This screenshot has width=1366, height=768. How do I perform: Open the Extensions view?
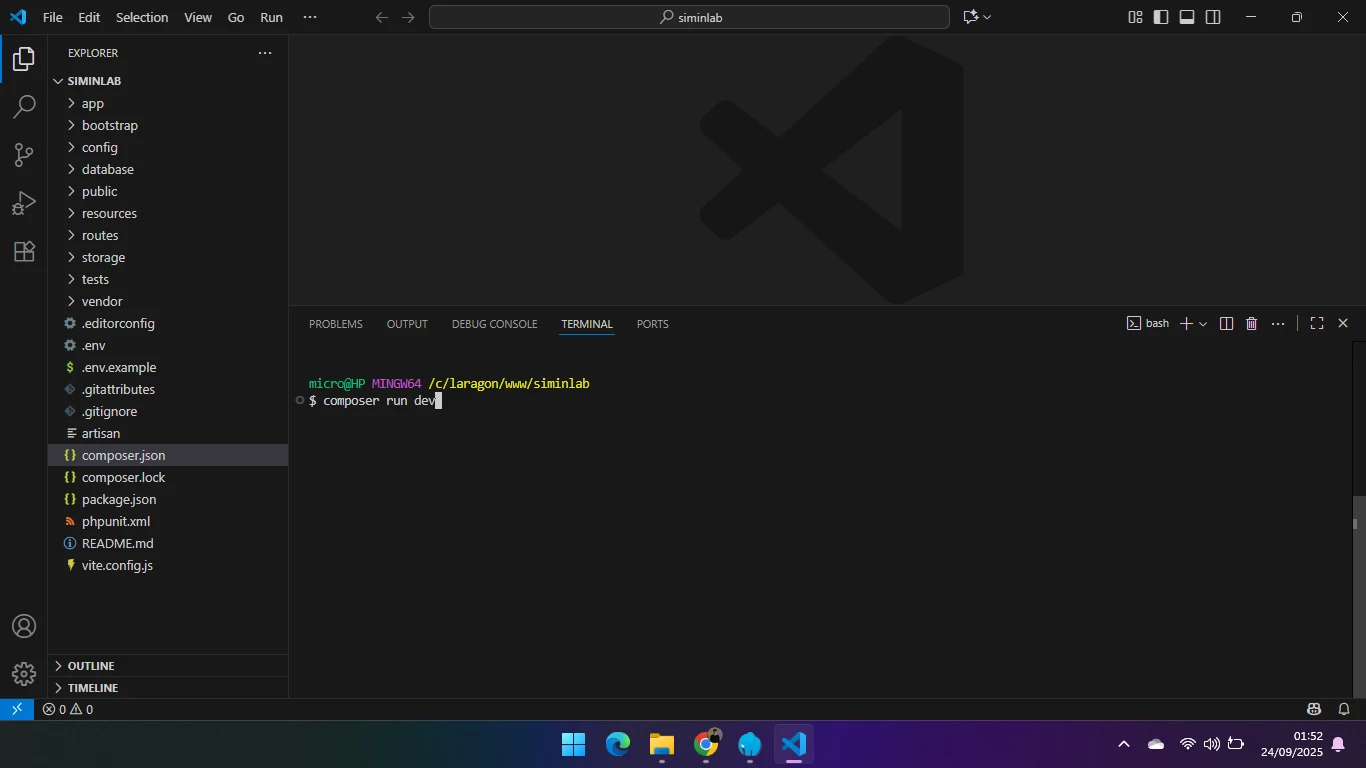click(x=24, y=251)
